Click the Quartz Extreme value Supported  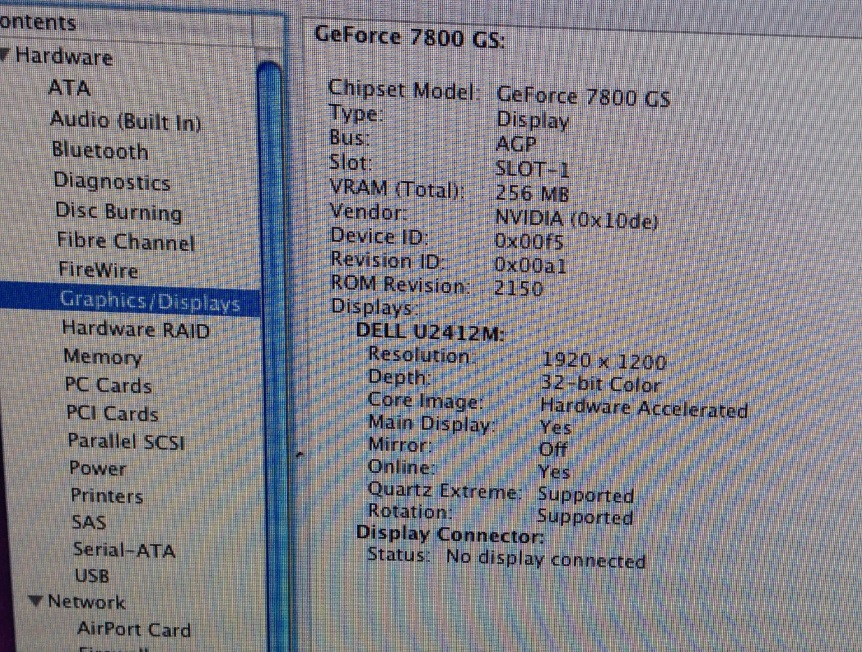[x=586, y=495]
